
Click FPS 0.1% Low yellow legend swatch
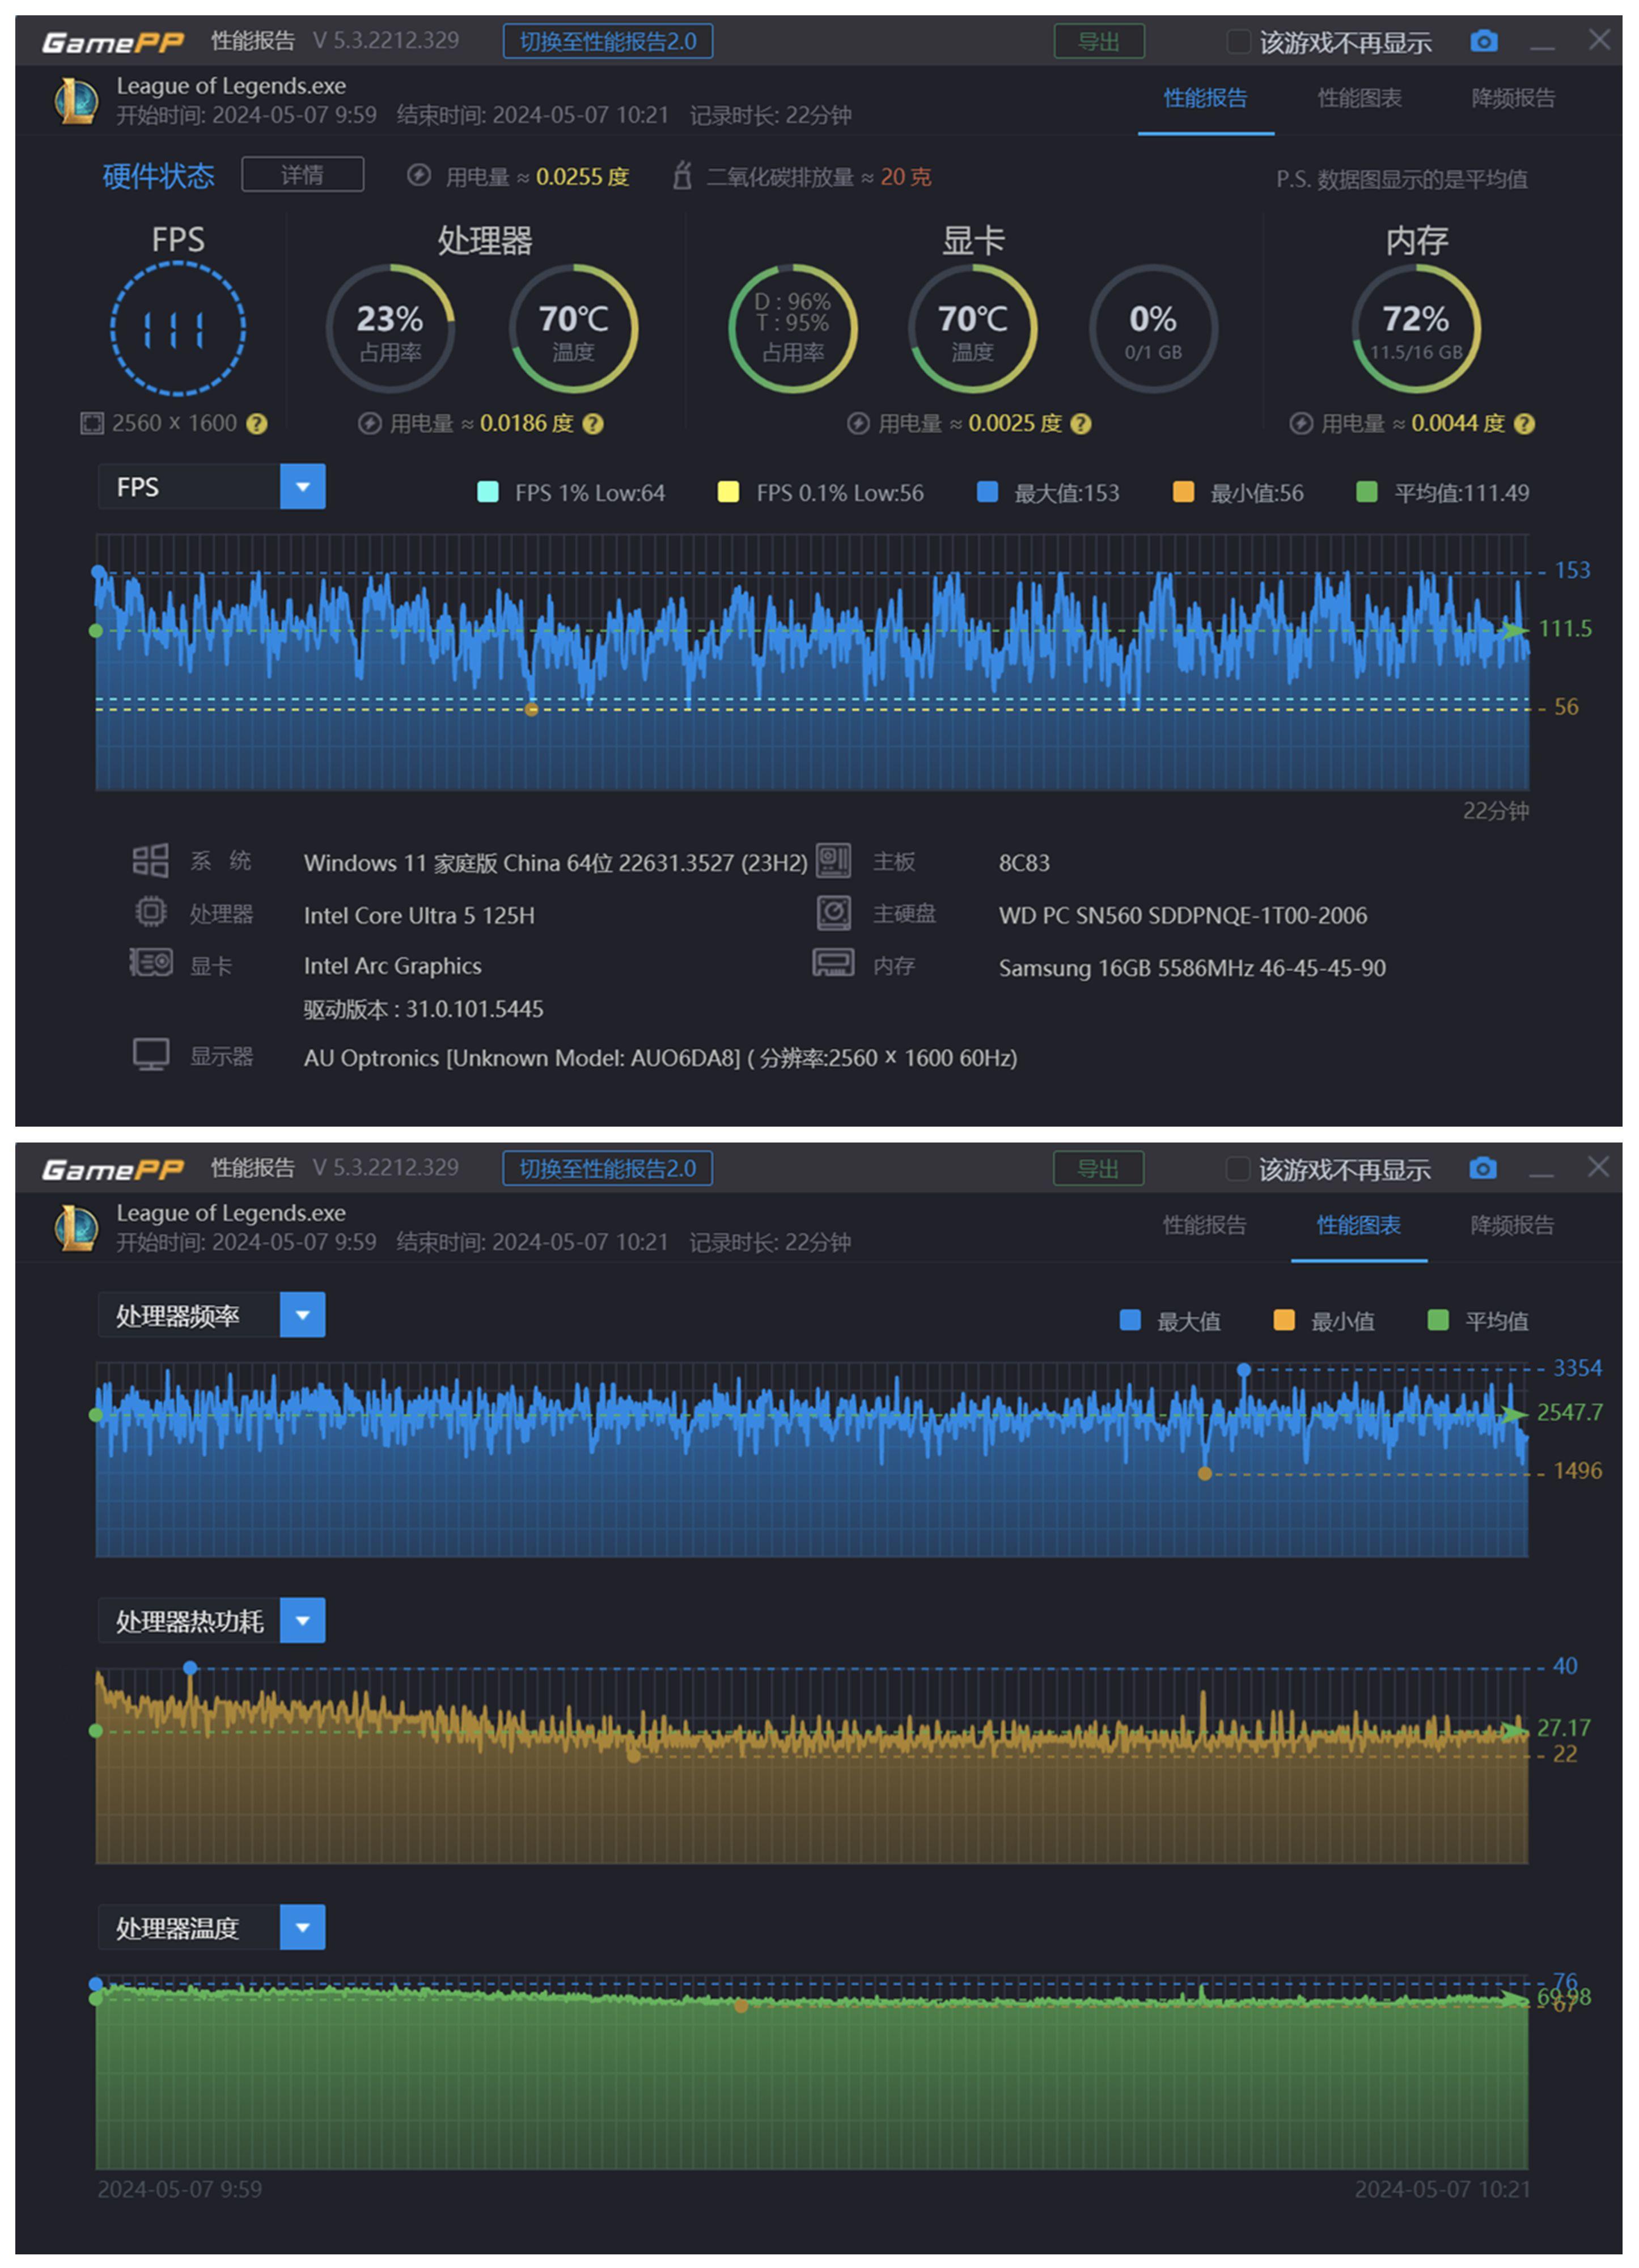pyautogui.click(x=728, y=492)
